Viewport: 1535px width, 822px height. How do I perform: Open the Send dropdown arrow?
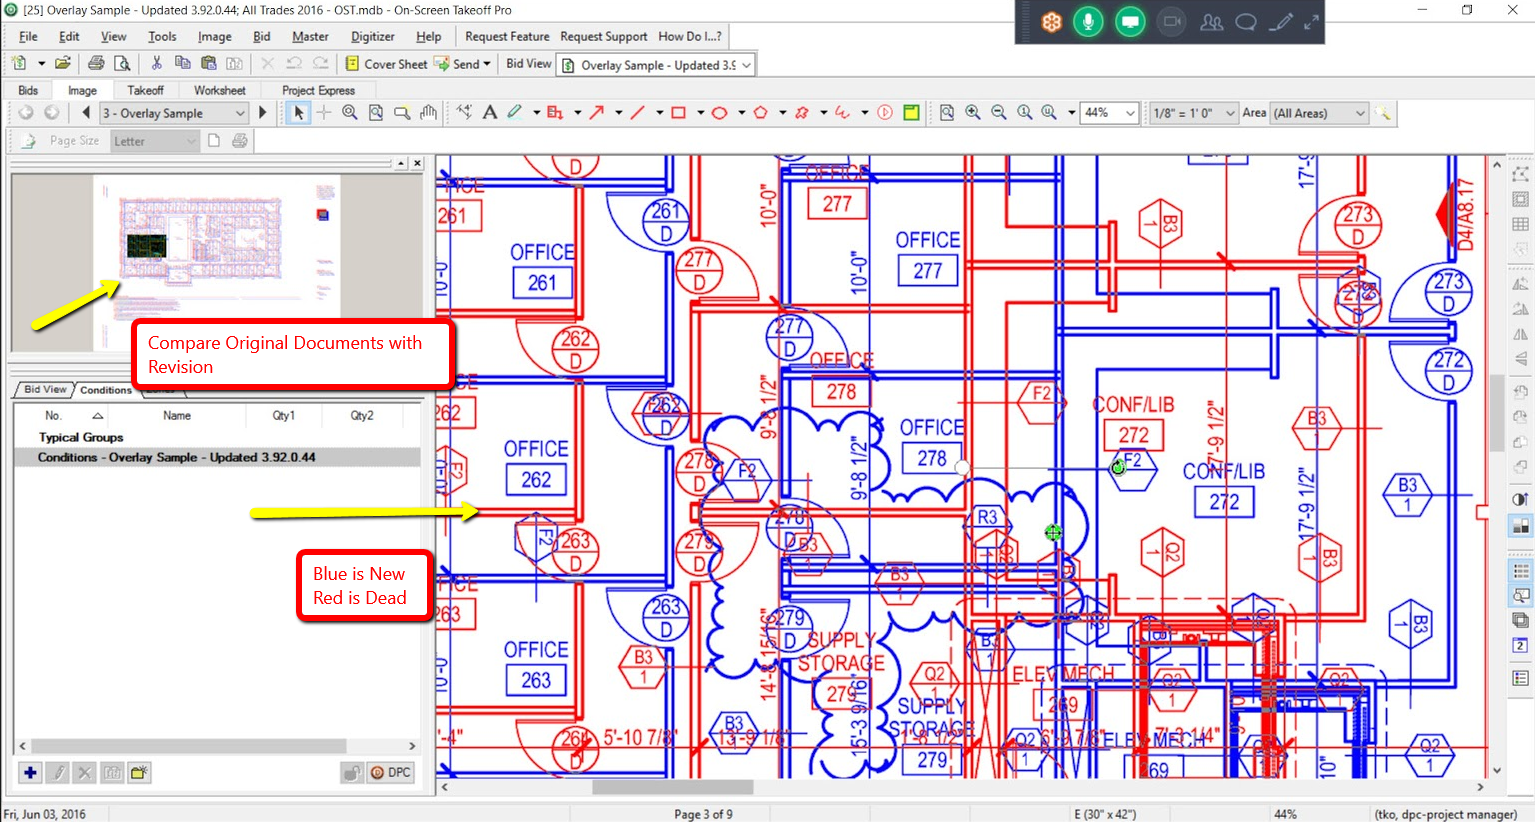point(487,64)
